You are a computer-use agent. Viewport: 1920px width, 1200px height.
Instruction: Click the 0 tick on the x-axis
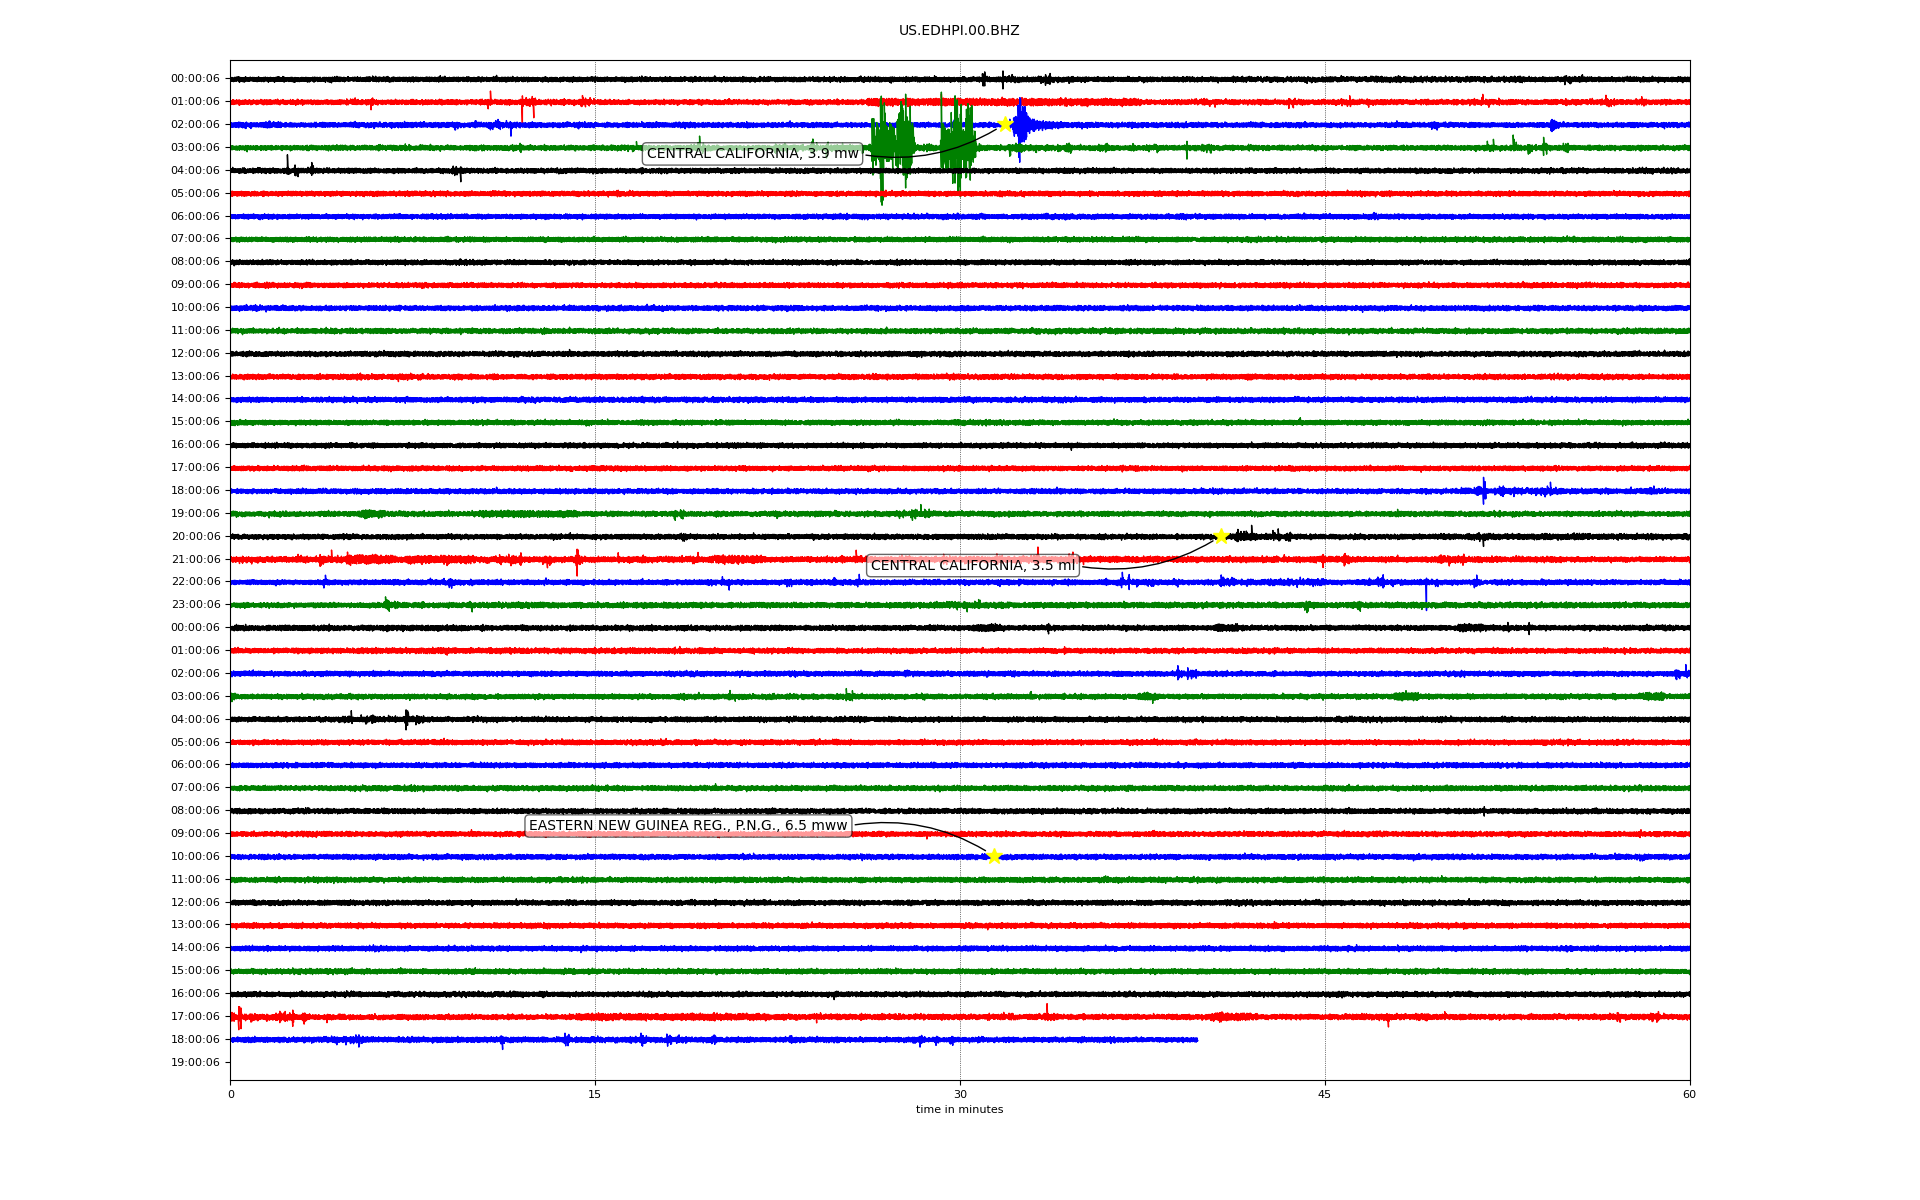coord(231,1094)
